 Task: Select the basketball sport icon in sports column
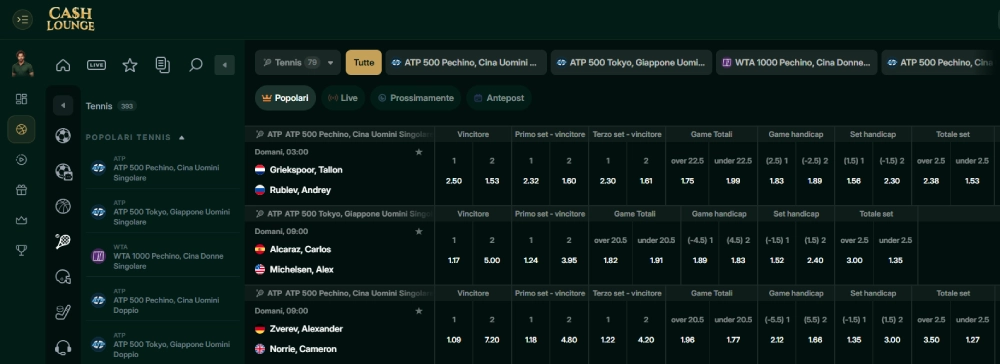(63, 206)
